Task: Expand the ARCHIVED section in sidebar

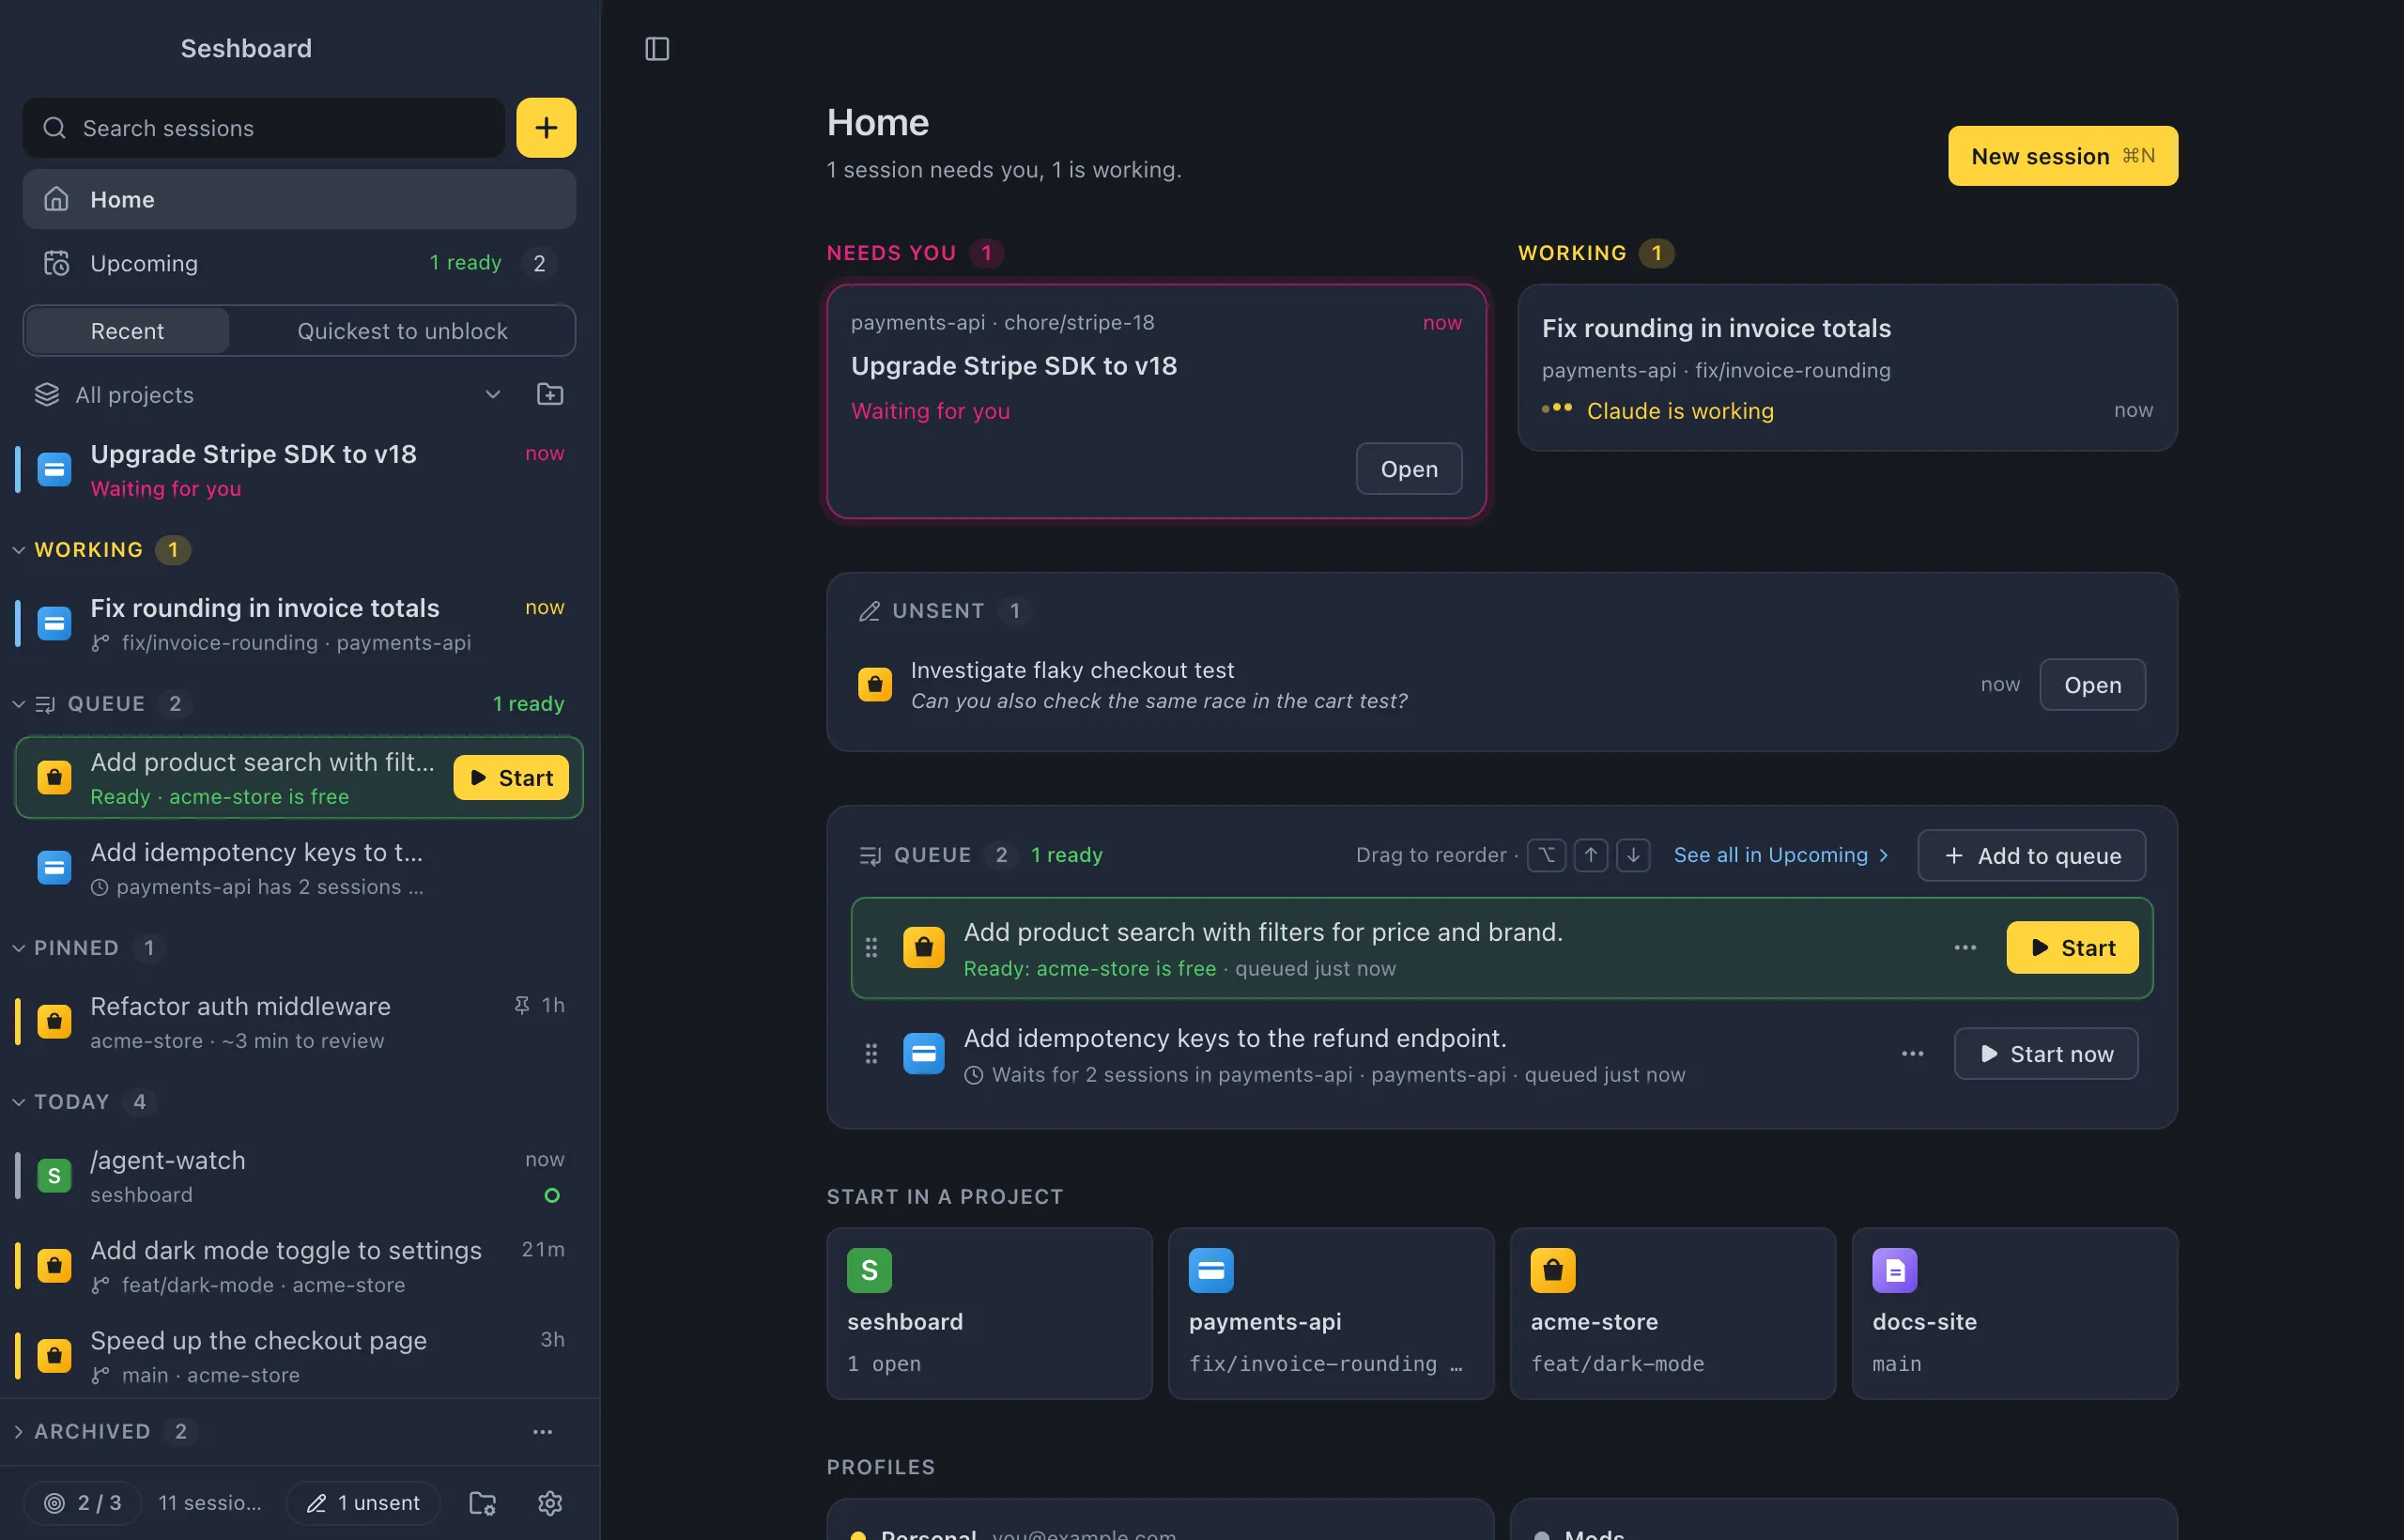Action: click(19, 1432)
